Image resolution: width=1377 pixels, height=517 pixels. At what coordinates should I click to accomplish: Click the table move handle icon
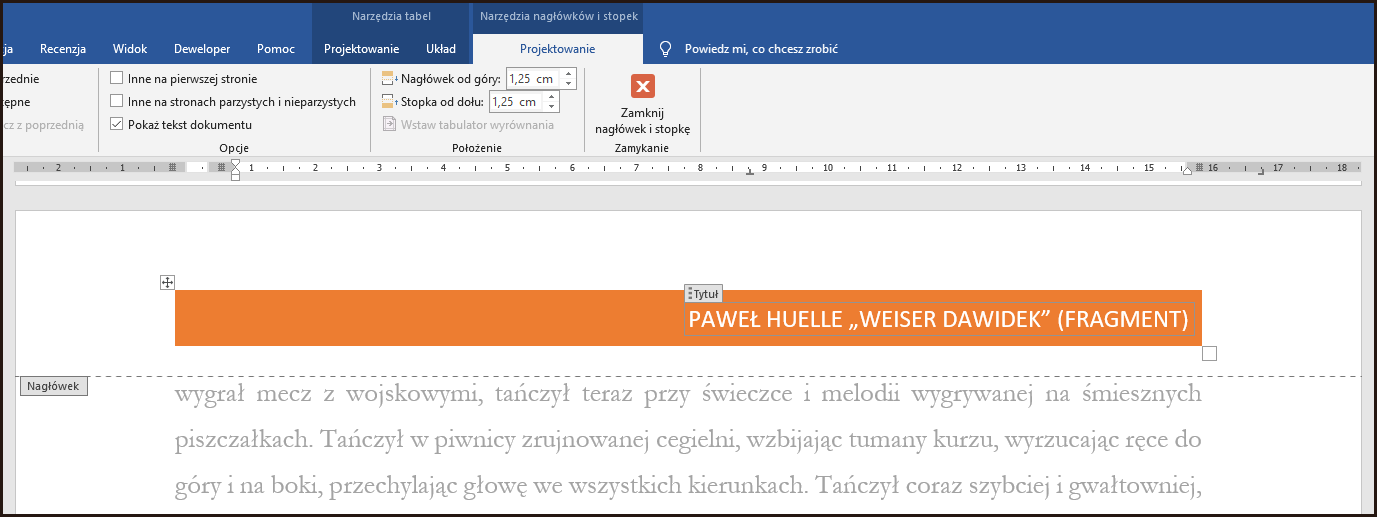point(168,283)
